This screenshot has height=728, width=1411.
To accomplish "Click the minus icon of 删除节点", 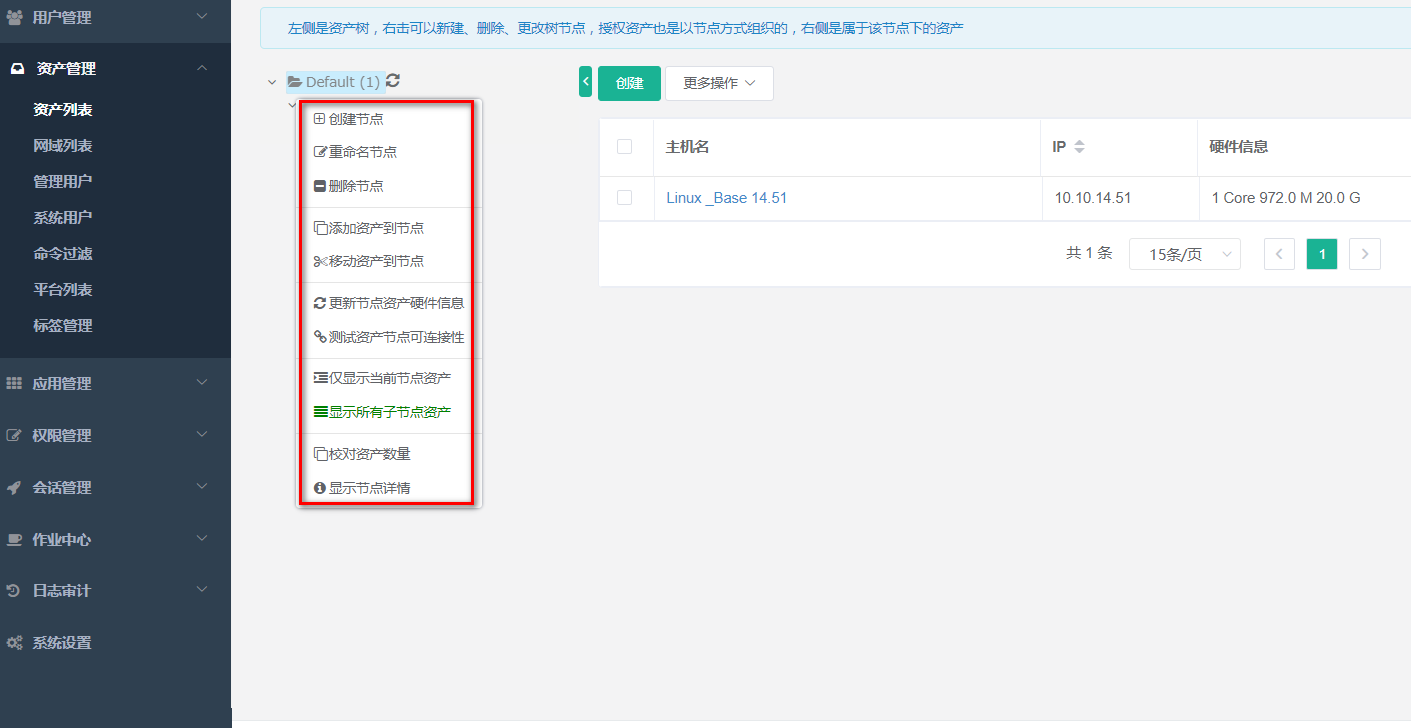I will [320, 186].
